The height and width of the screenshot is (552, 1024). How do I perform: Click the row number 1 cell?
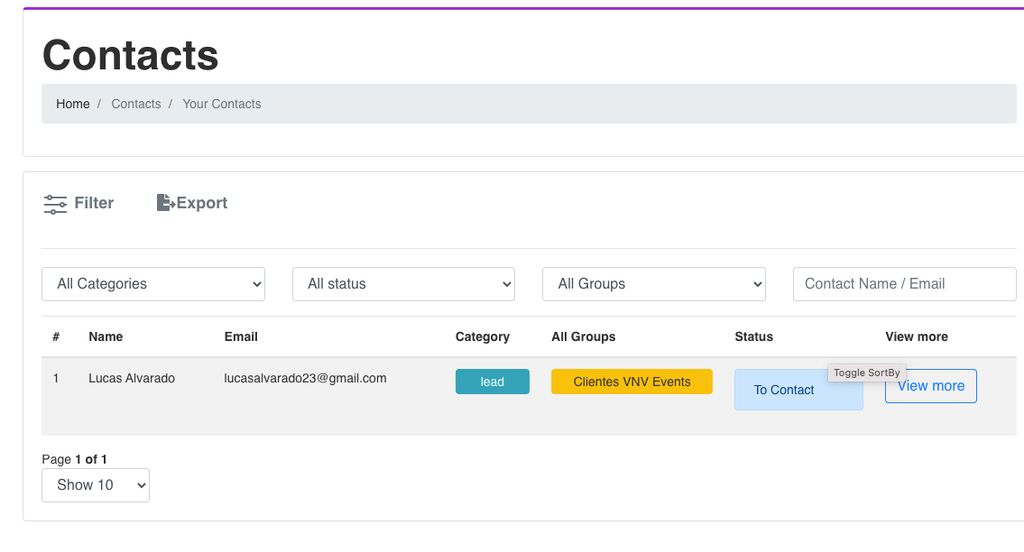[56, 378]
